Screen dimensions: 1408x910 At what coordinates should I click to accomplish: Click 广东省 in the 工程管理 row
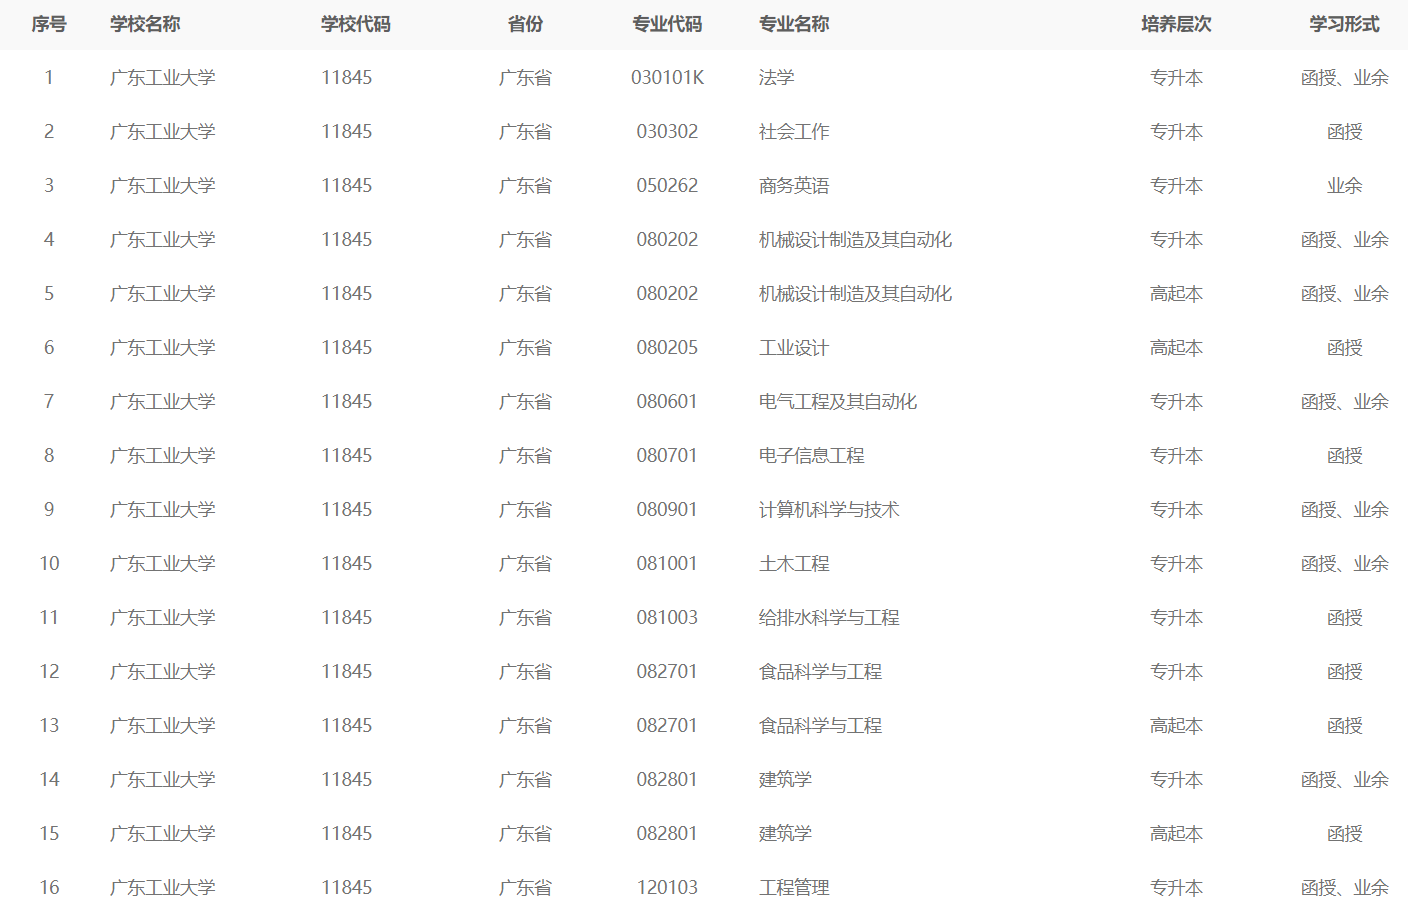pyautogui.click(x=525, y=888)
